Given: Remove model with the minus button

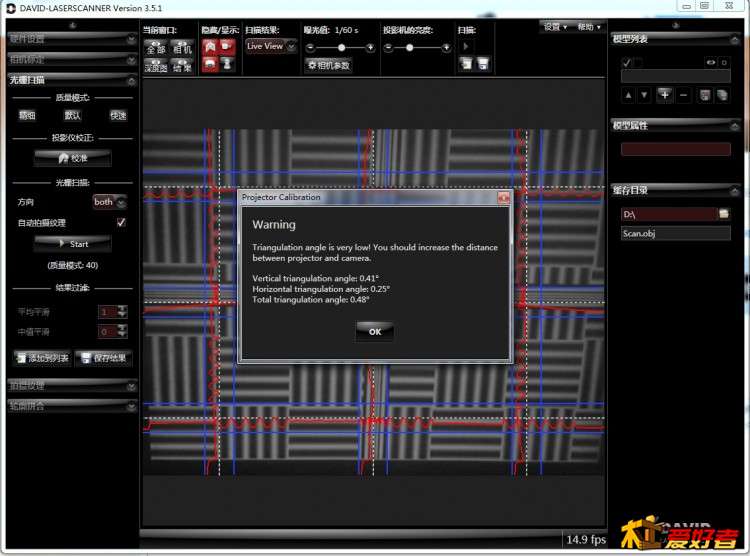Looking at the screenshot, I should (x=683, y=95).
